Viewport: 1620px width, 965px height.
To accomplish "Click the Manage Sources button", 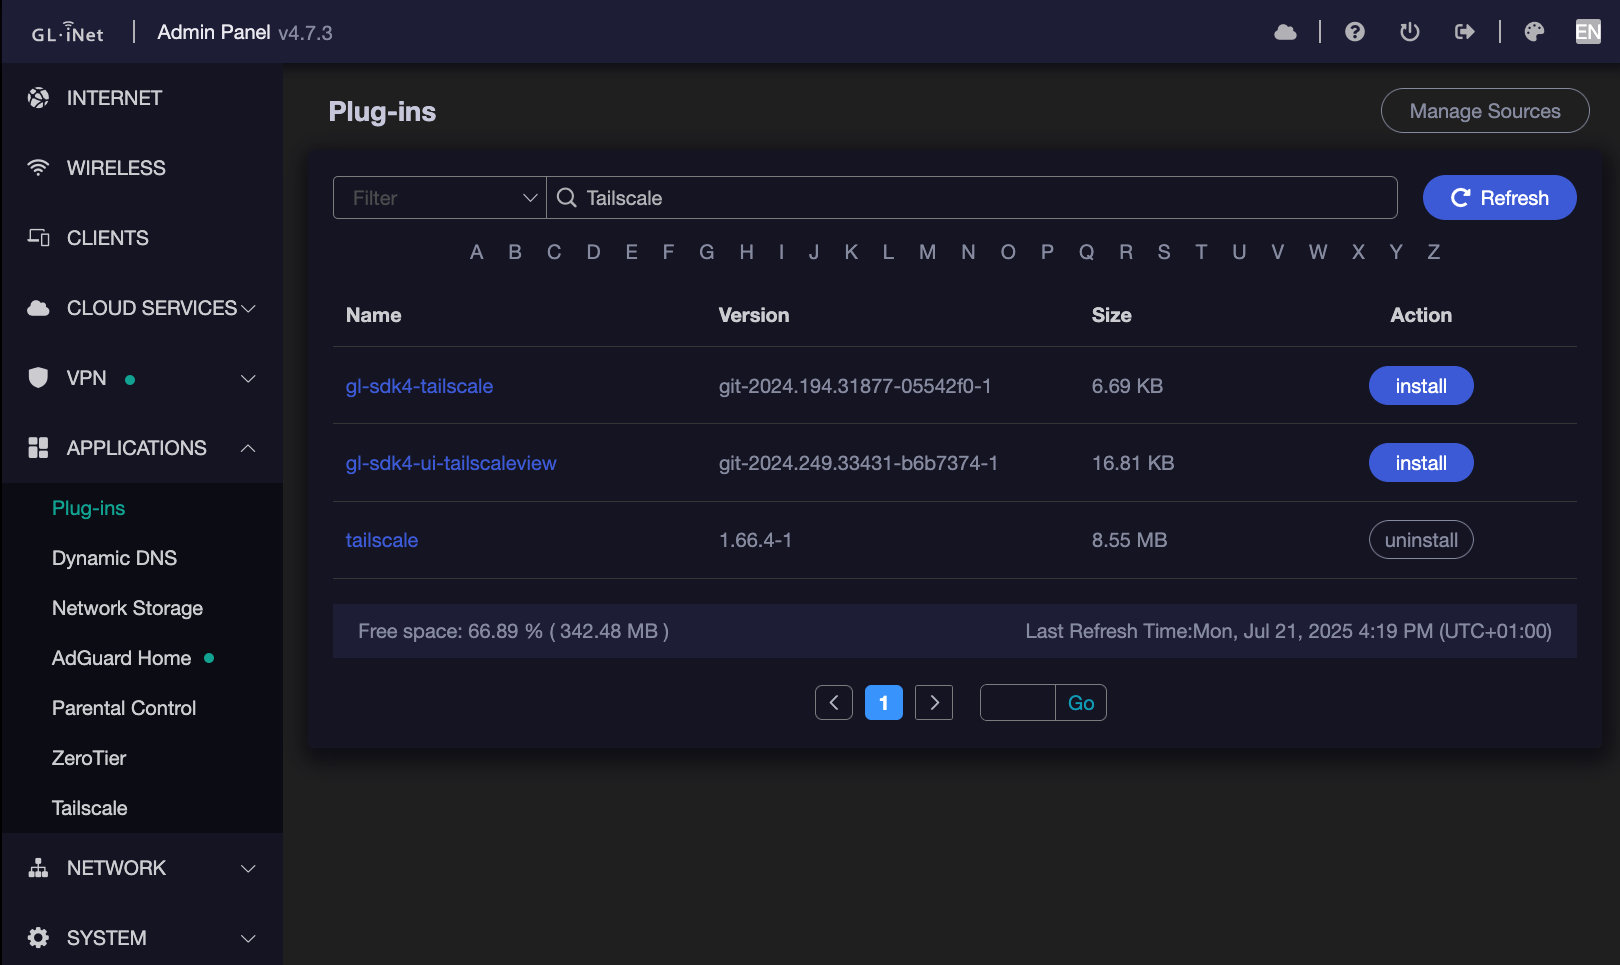I will [1485, 111].
